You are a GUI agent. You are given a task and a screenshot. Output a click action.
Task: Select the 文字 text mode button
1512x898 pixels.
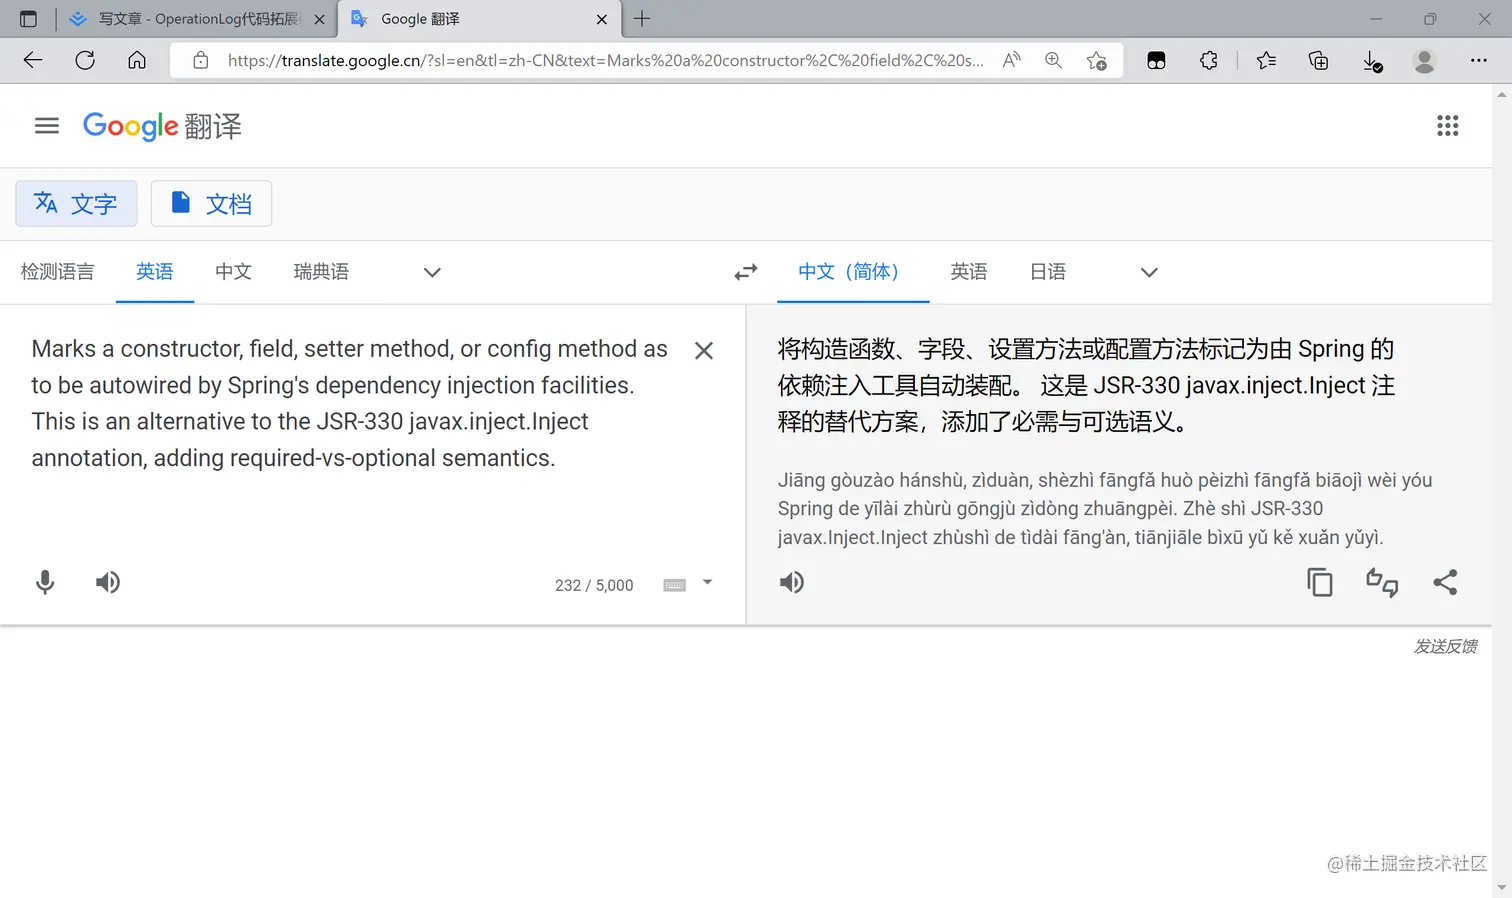(76, 204)
